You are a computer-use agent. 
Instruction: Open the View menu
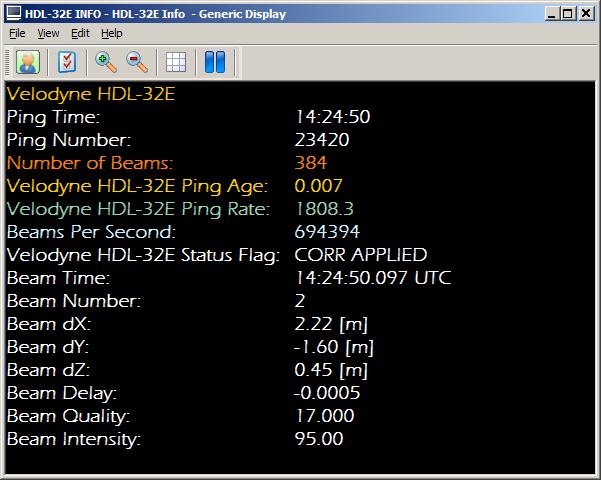click(x=48, y=33)
